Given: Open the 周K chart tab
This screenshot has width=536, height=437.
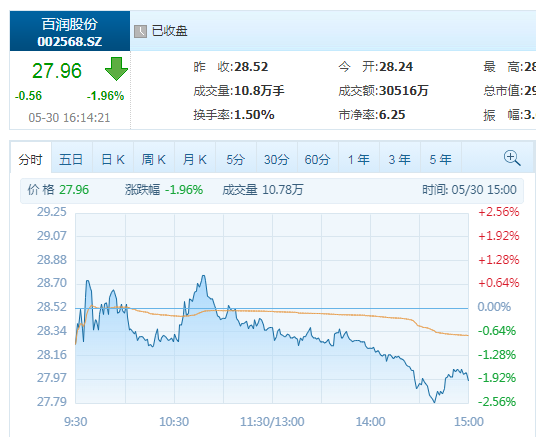Looking at the screenshot, I should pyautogui.click(x=154, y=159).
